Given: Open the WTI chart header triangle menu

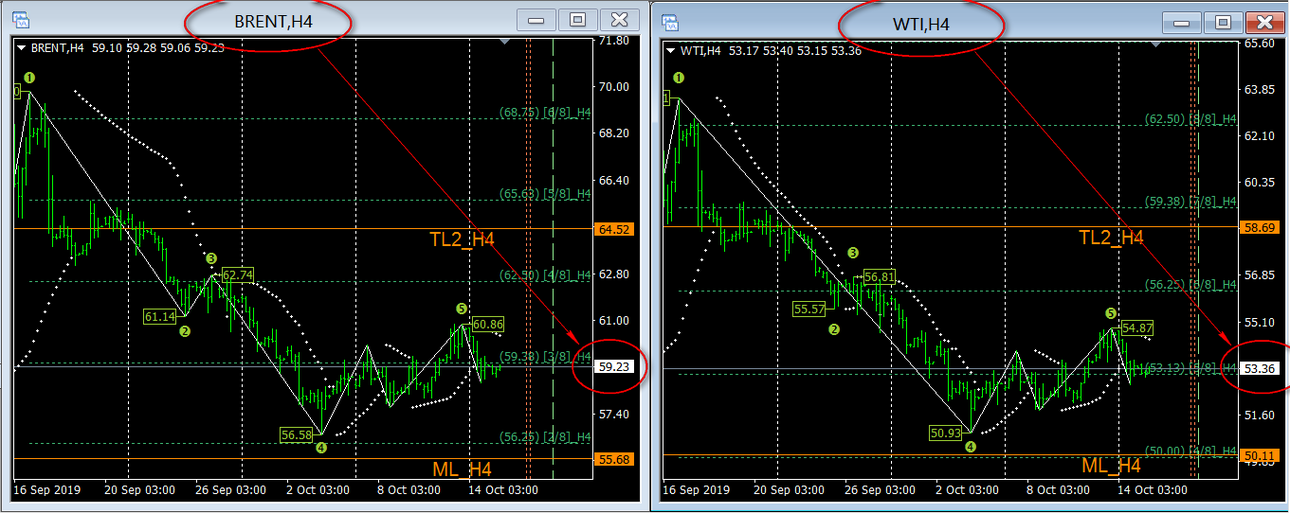Looking at the screenshot, I should (671, 50).
